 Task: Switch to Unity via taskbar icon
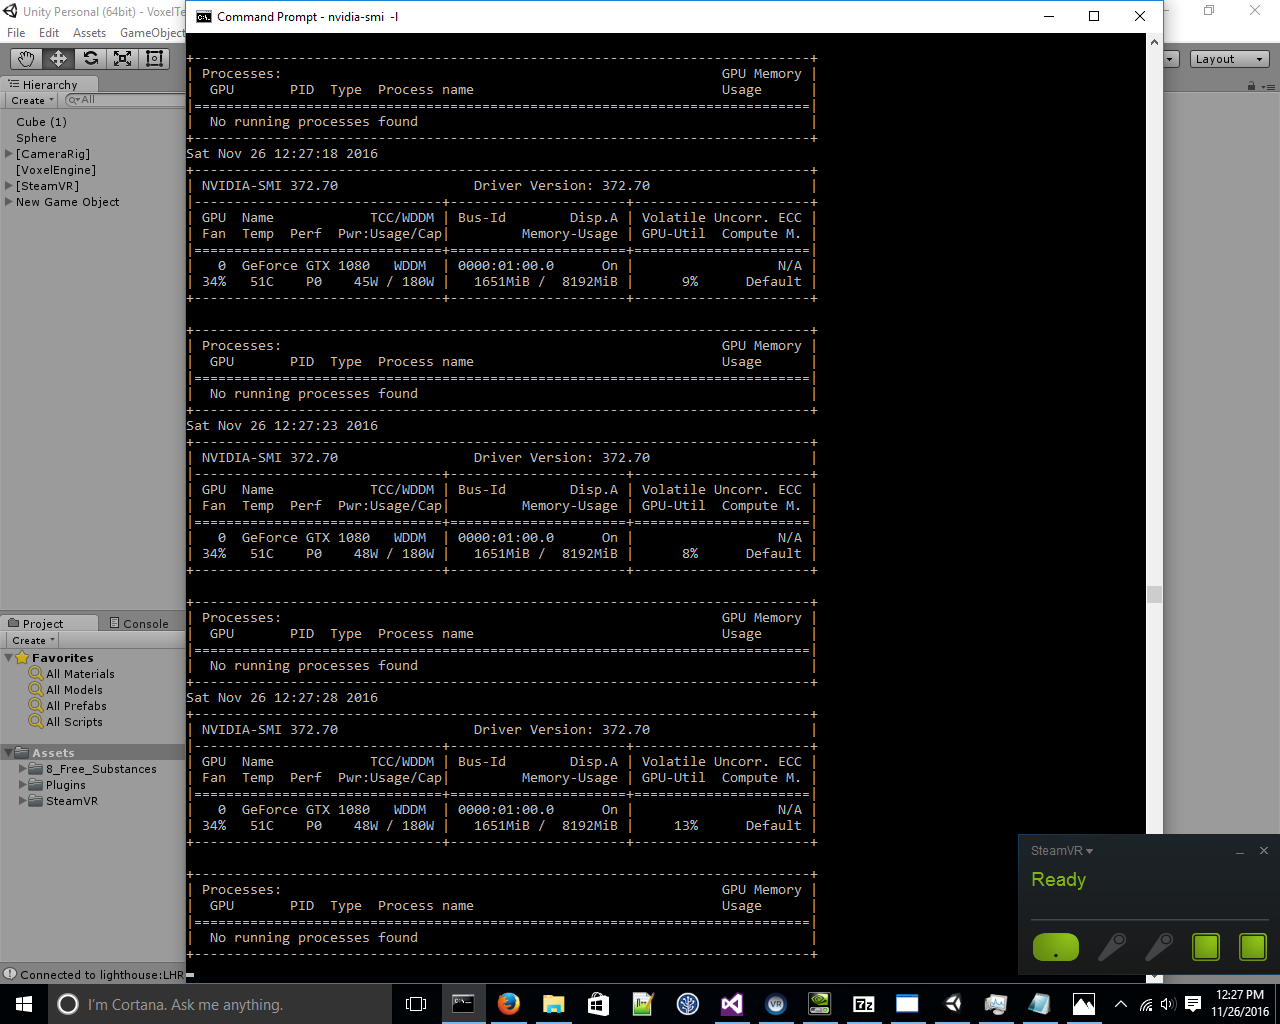(953, 1003)
